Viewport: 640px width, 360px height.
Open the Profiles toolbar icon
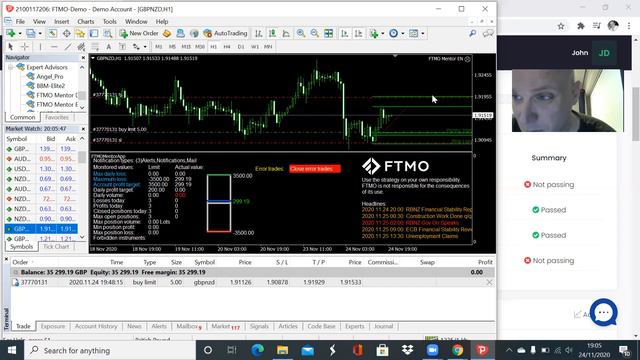[x=31, y=33]
